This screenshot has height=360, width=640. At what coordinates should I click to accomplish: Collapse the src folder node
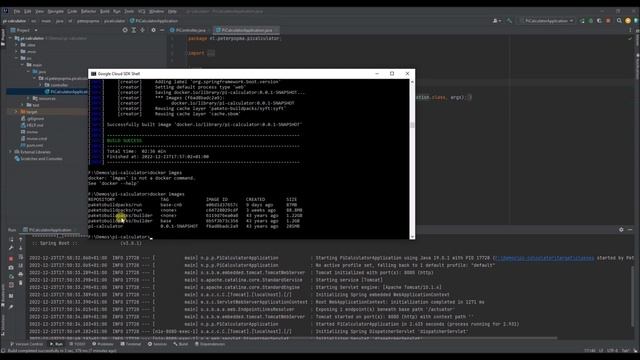[x=17, y=58]
